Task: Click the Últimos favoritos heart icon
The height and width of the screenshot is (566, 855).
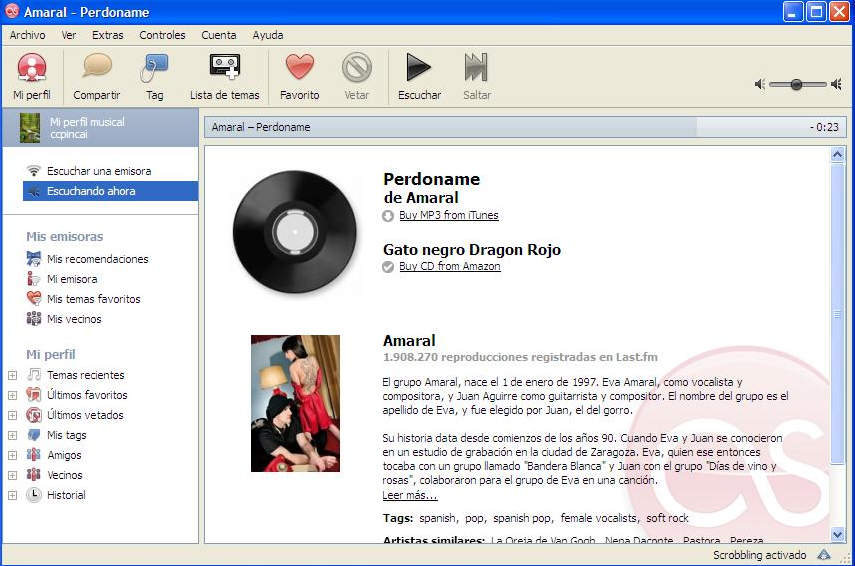Action: (34, 395)
